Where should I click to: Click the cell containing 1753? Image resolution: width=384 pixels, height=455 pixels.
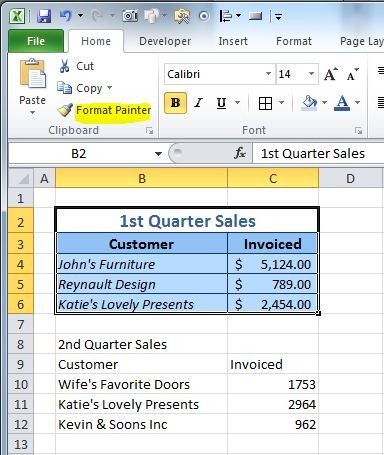tap(273, 384)
